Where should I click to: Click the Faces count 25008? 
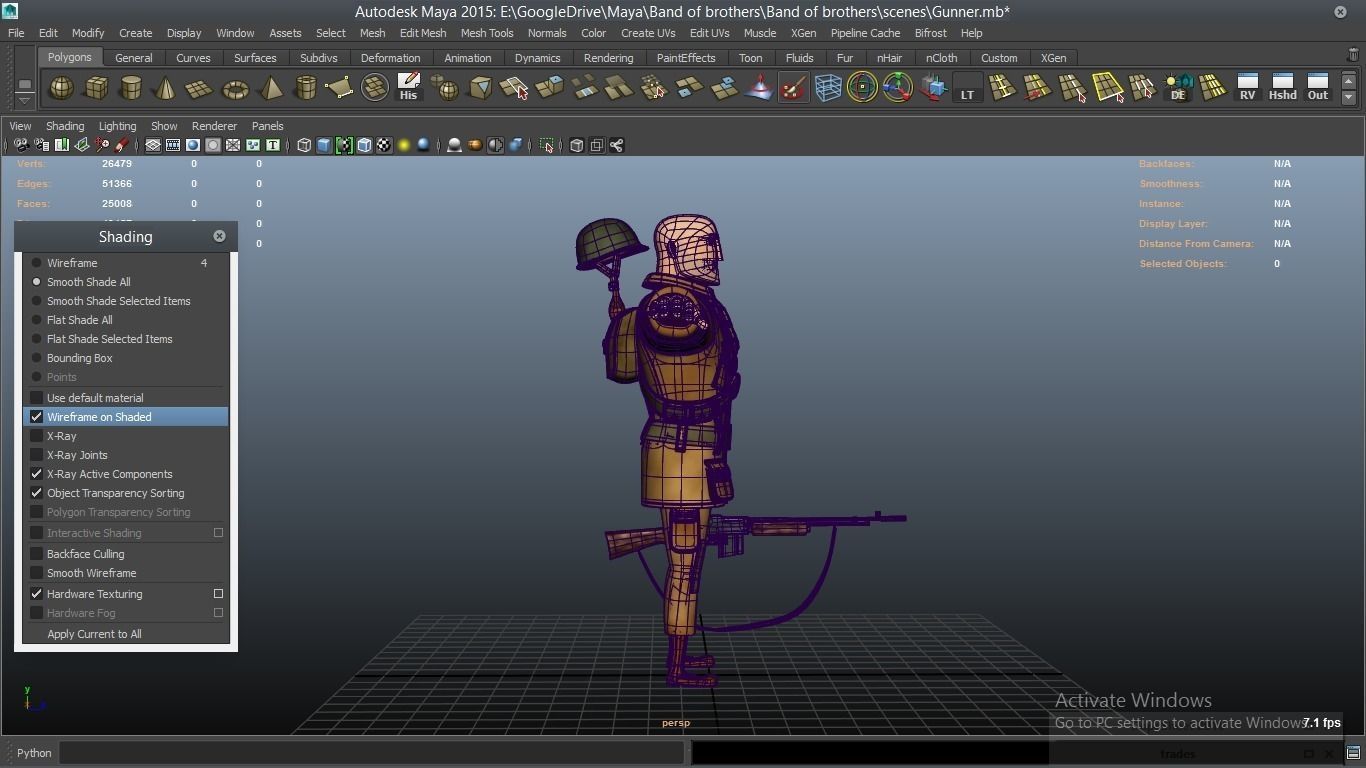pyautogui.click(x=116, y=204)
